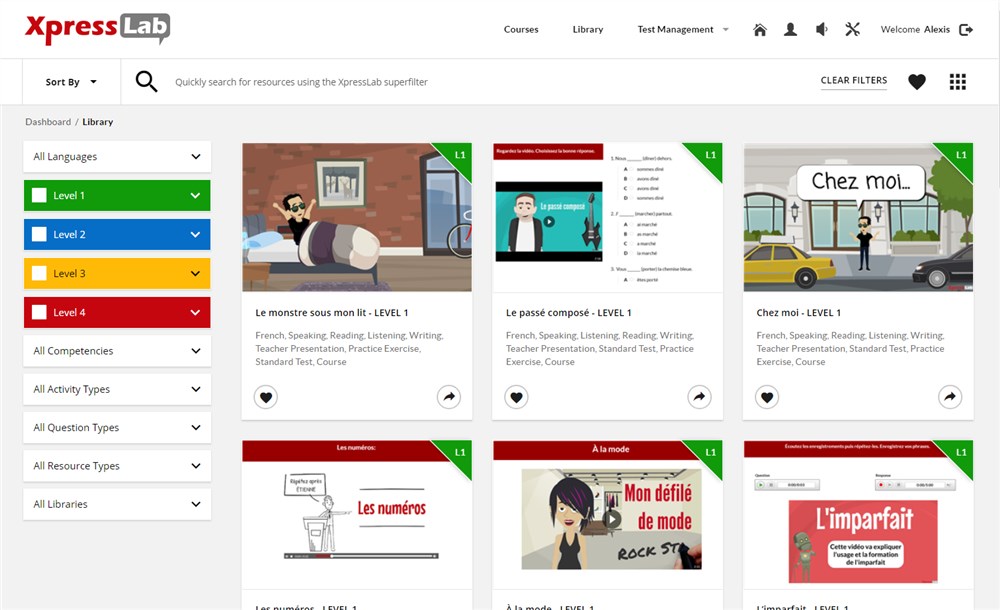Open the L'imparfait thumbnail
This screenshot has height=610, width=1000.
pos(858,514)
